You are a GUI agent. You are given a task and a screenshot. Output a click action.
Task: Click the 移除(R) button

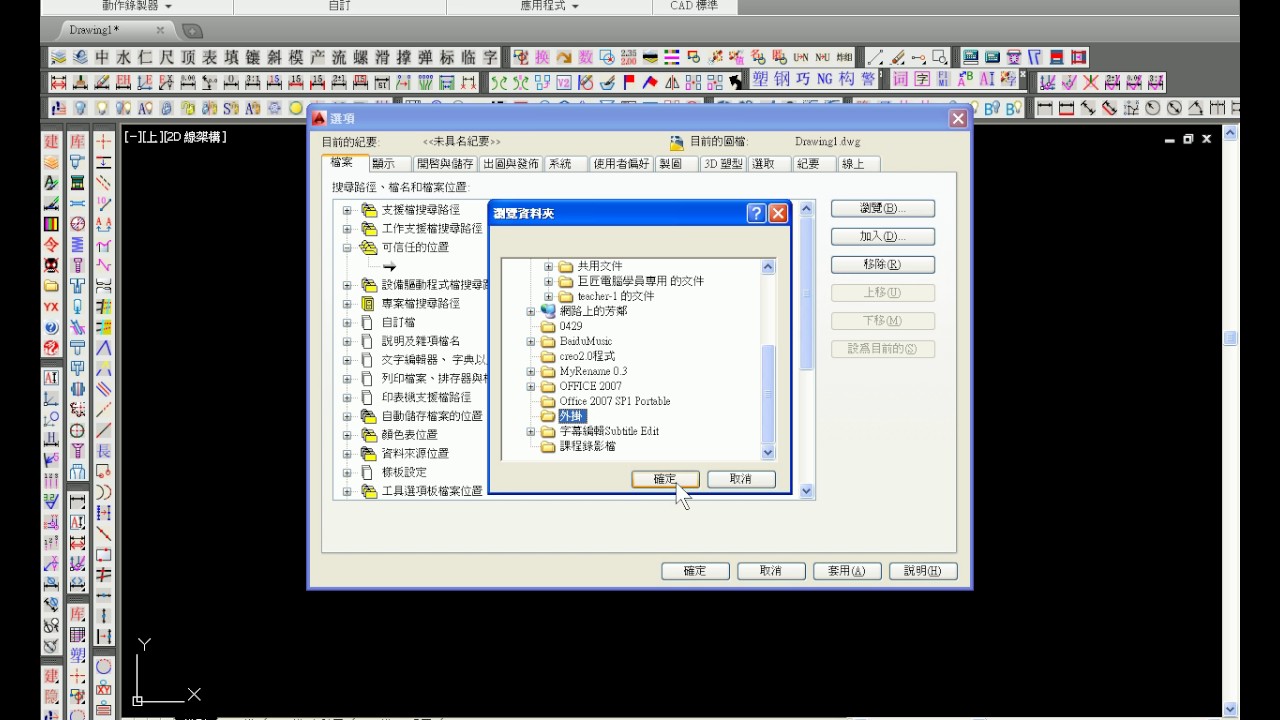tap(883, 264)
